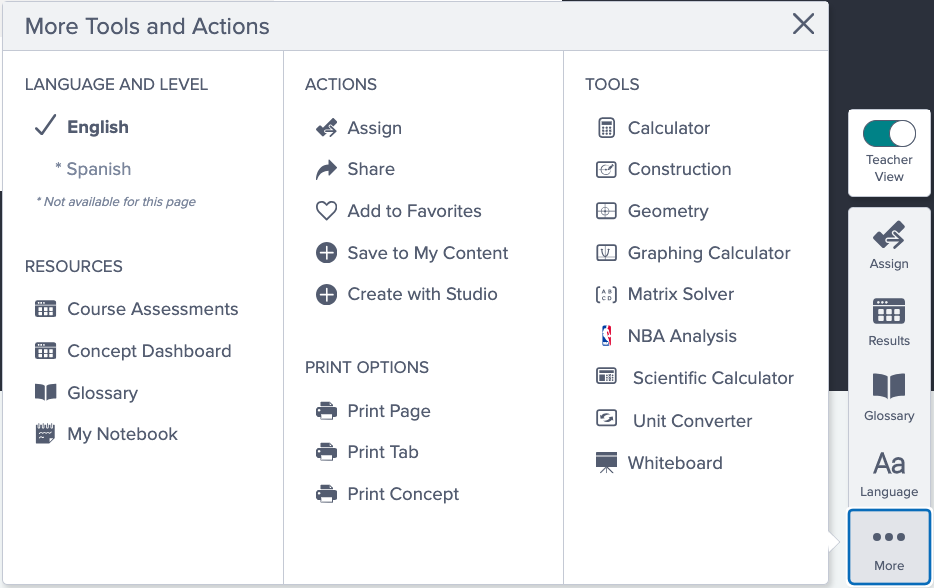This screenshot has width=934, height=588.
Task: Open the Language Aa sidebar menu
Action: [889, 475]
